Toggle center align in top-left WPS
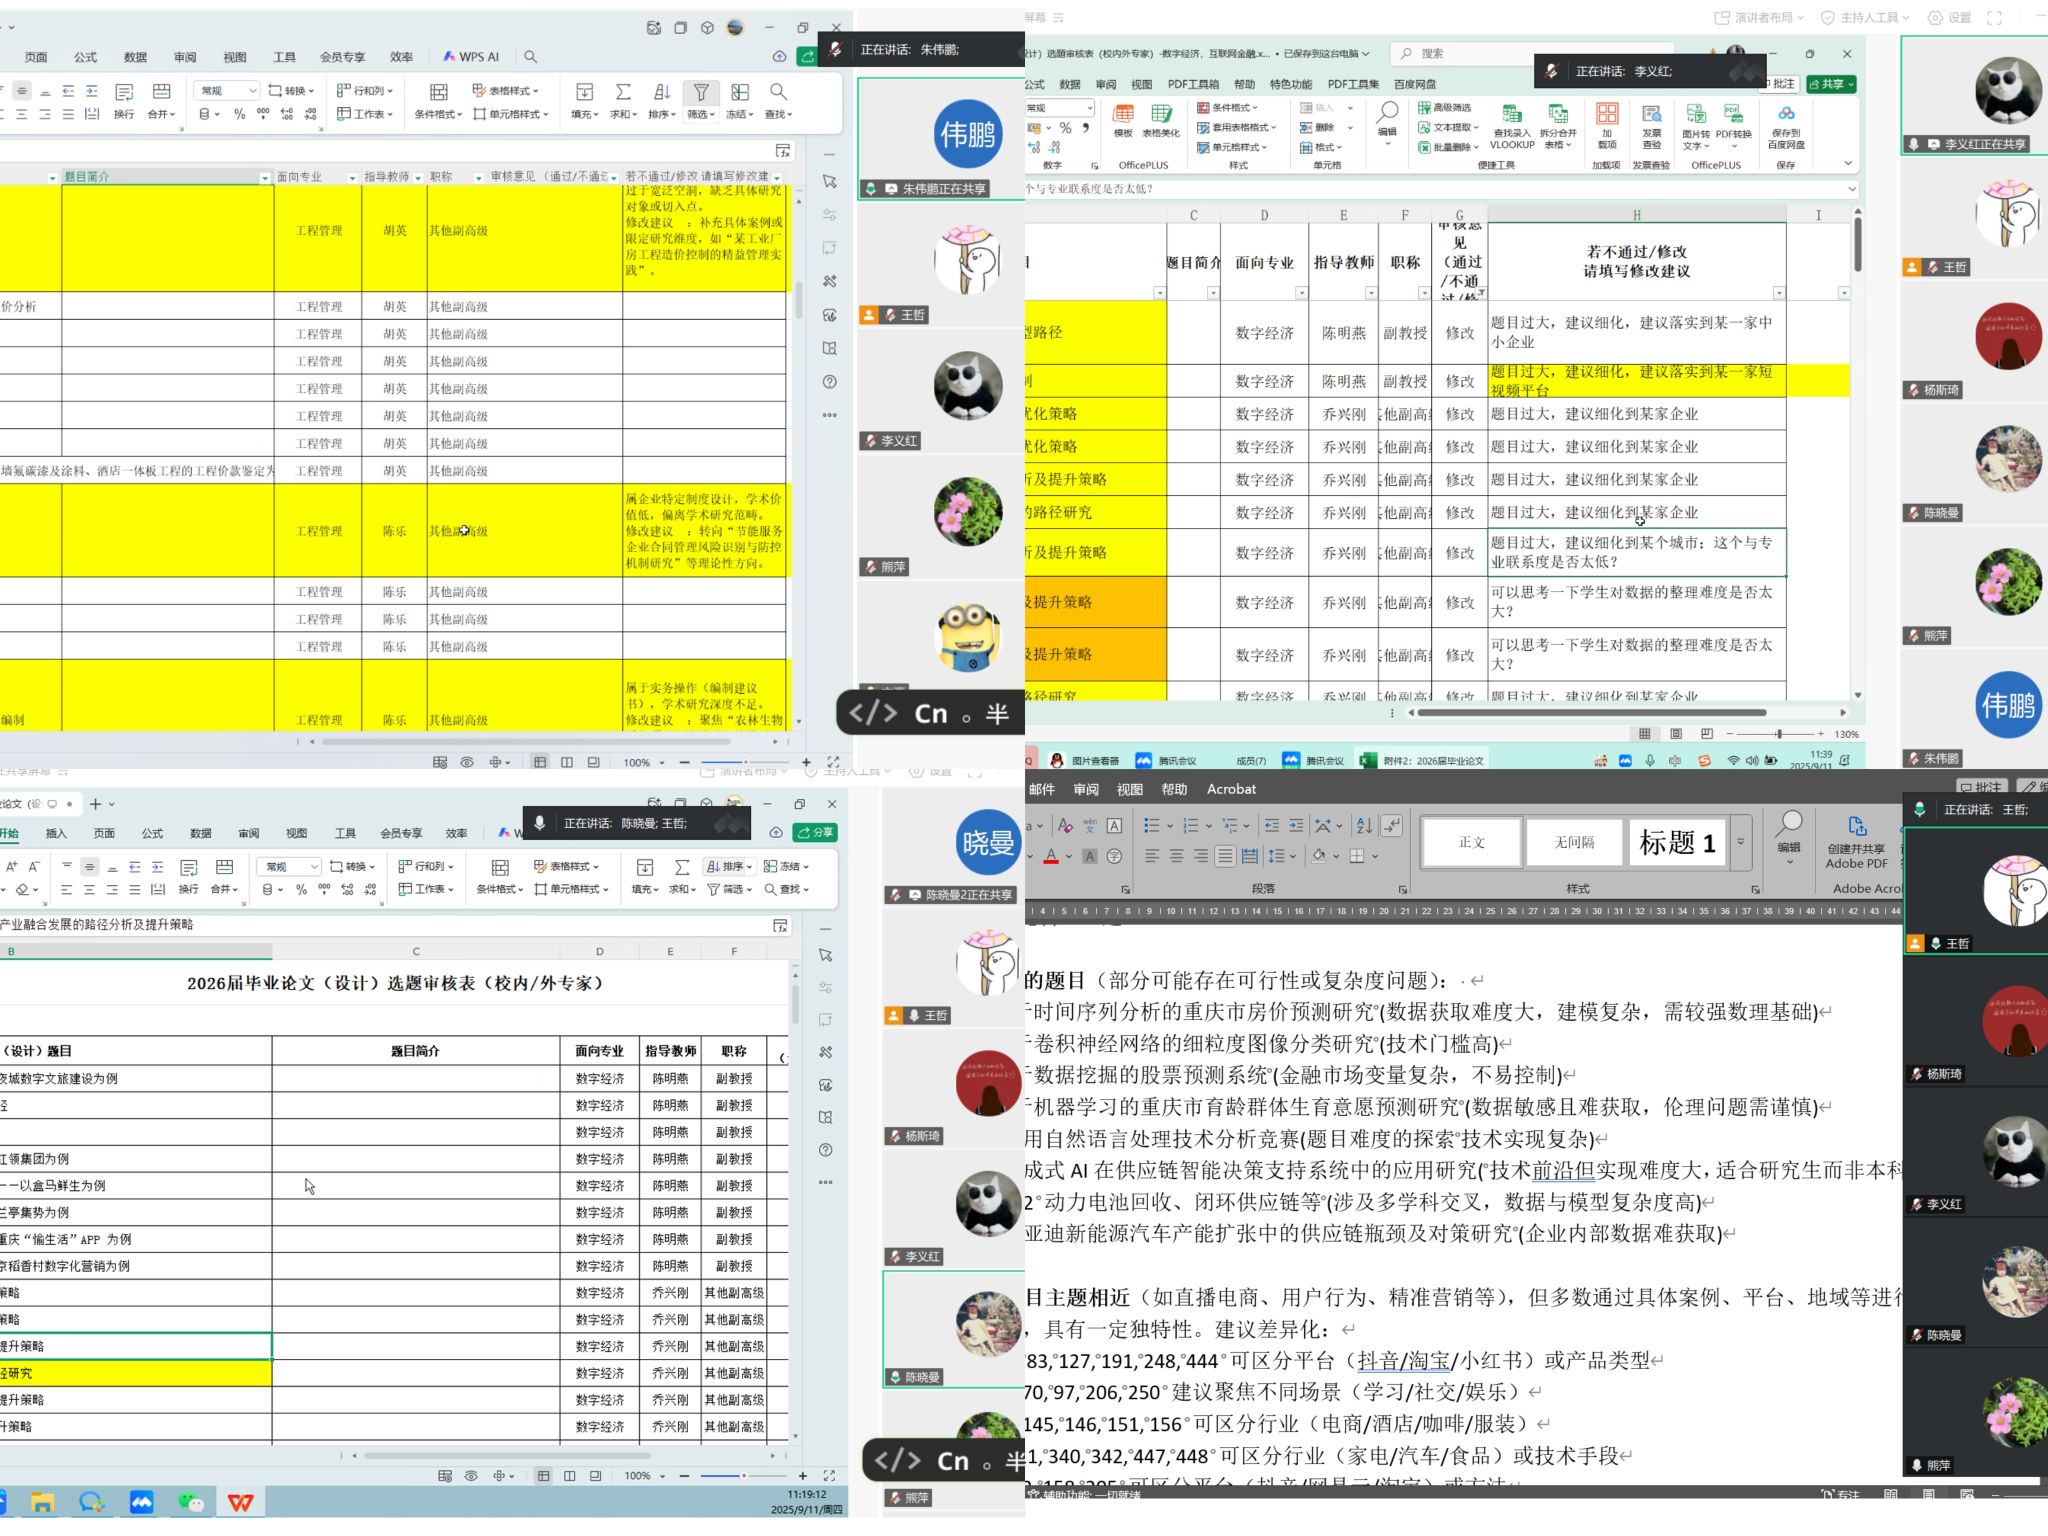Screen dimensions: 2048x1536 point(22,91)
